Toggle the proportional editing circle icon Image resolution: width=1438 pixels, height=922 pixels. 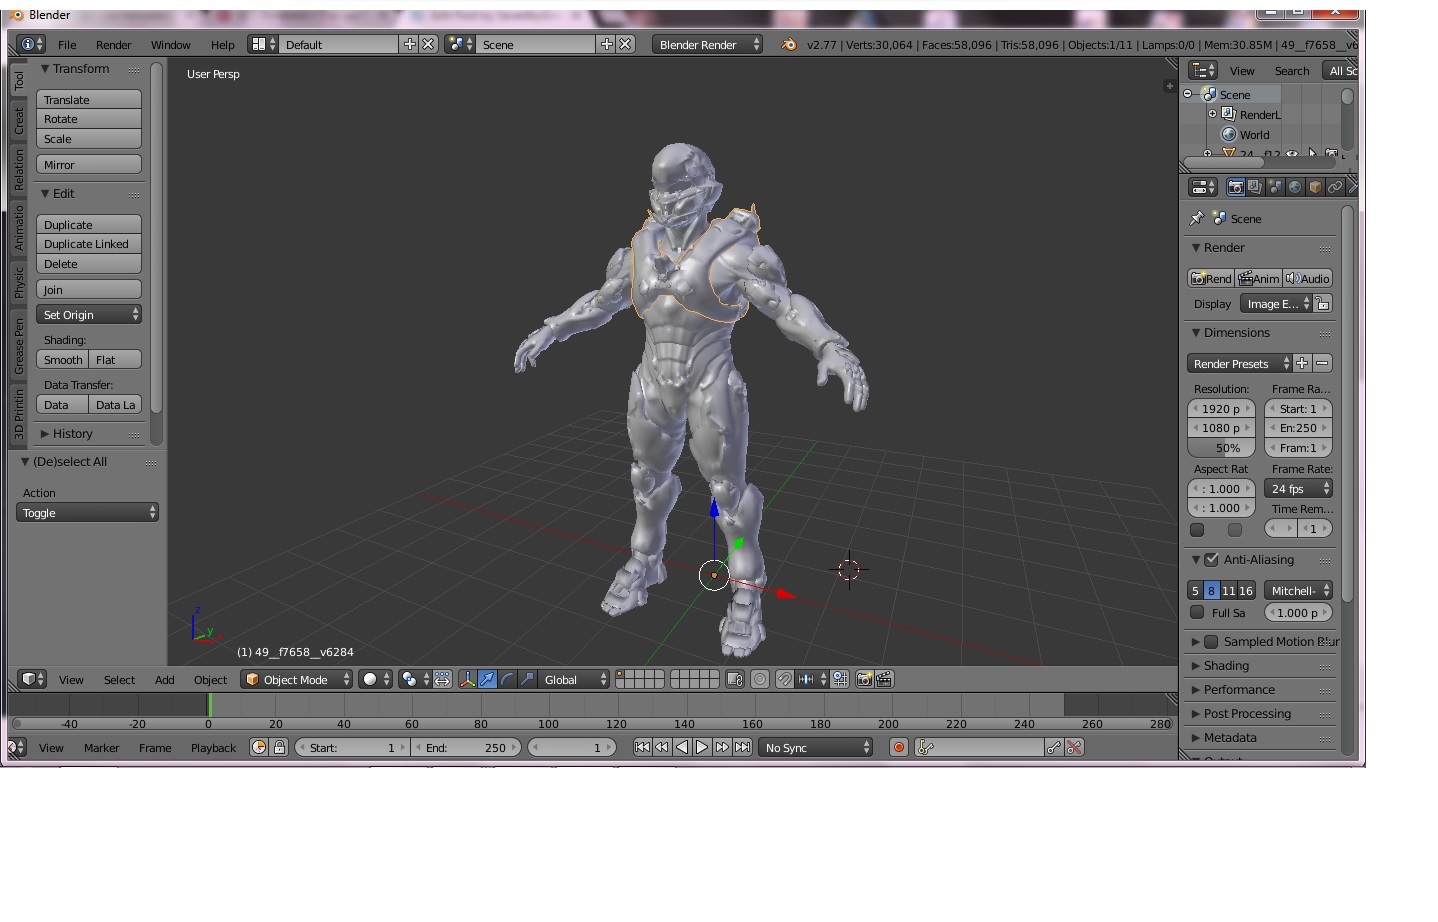(760, 679)
